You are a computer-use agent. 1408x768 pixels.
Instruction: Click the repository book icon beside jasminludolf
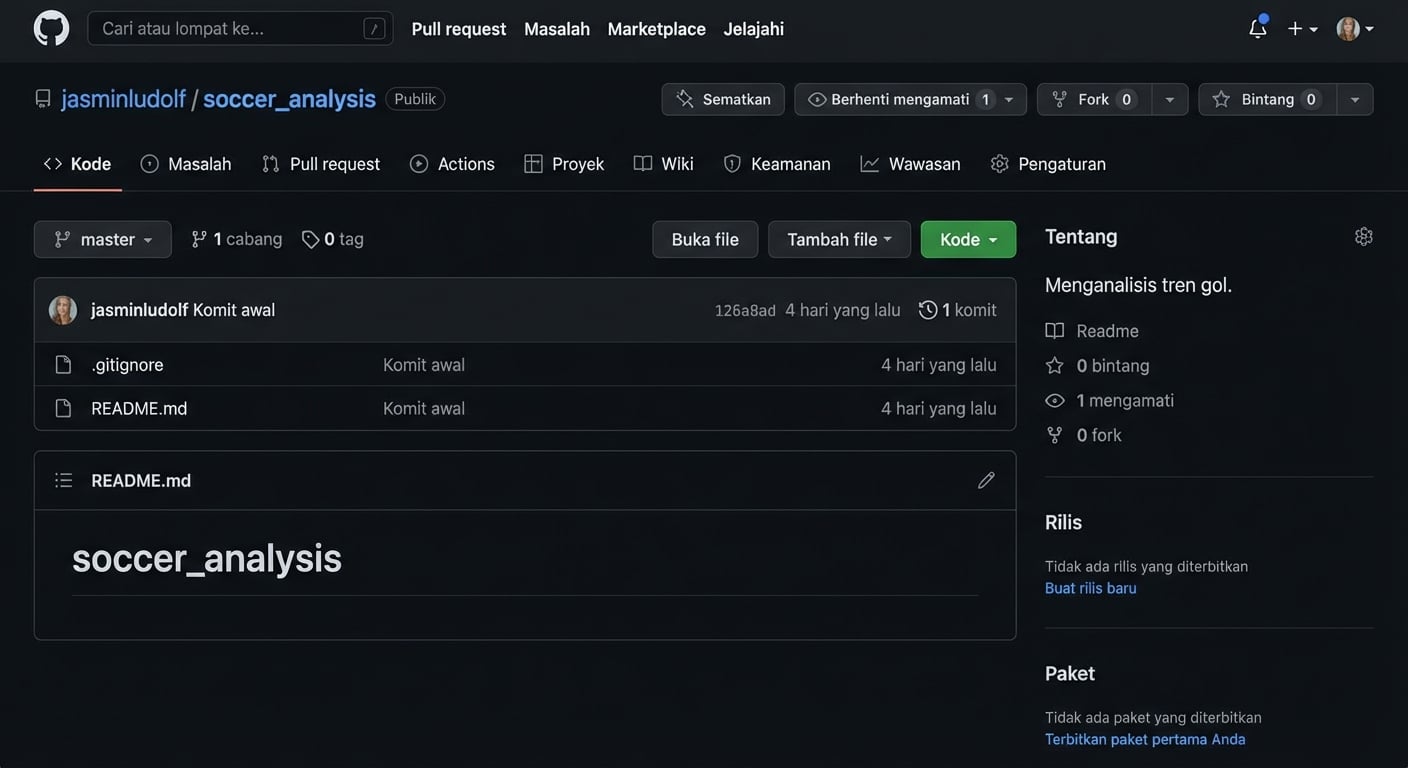(43, 98)
